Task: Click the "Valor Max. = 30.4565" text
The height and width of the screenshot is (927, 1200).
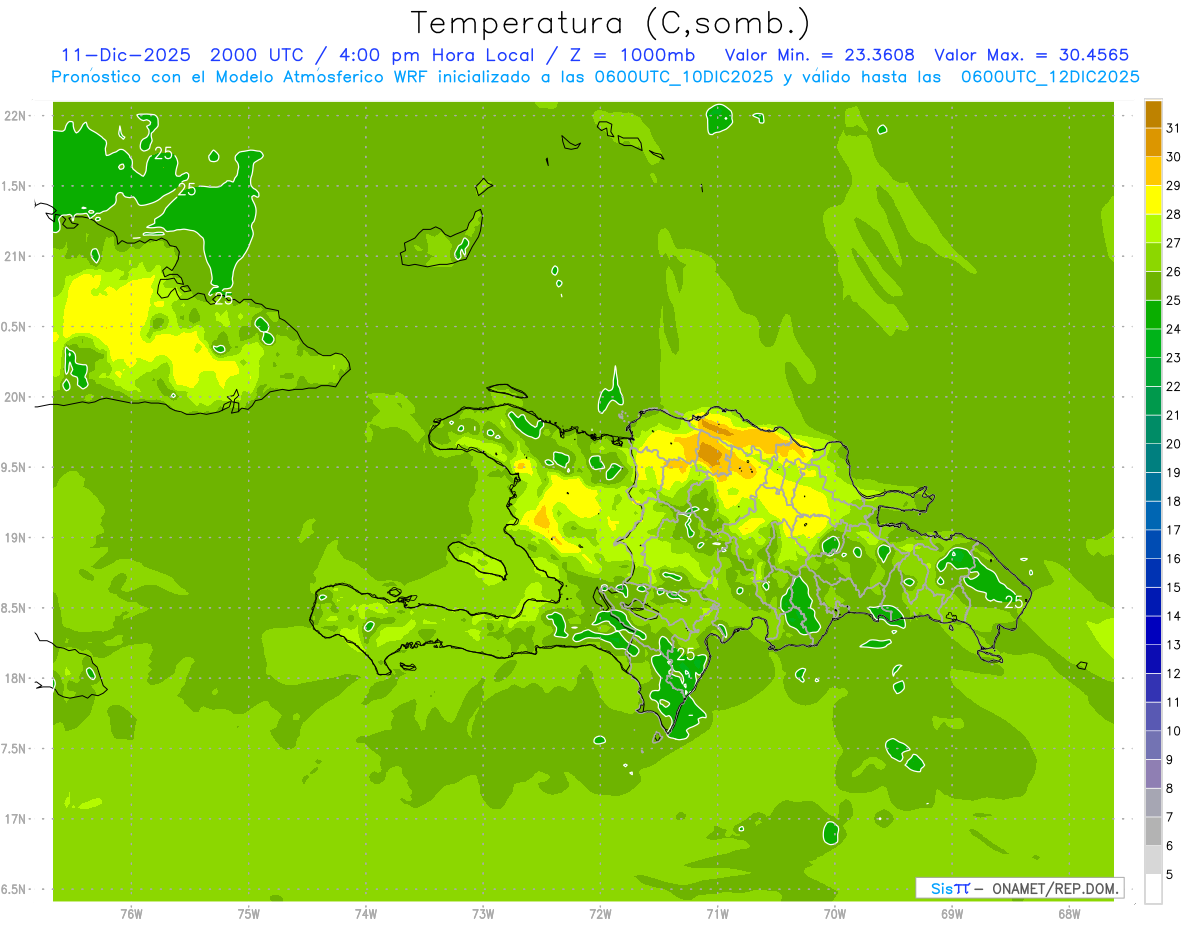Action: pos(1036,55)
